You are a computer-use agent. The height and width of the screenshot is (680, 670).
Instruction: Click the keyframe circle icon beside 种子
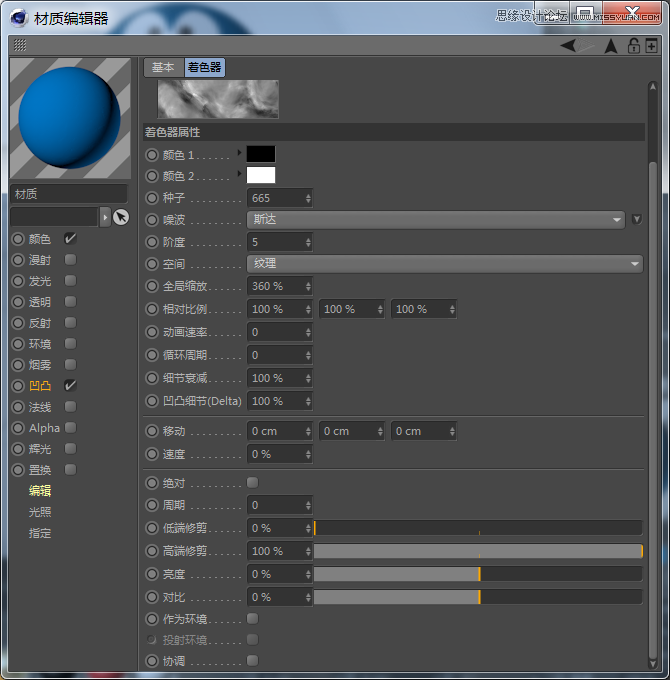[x=152, y=198]
